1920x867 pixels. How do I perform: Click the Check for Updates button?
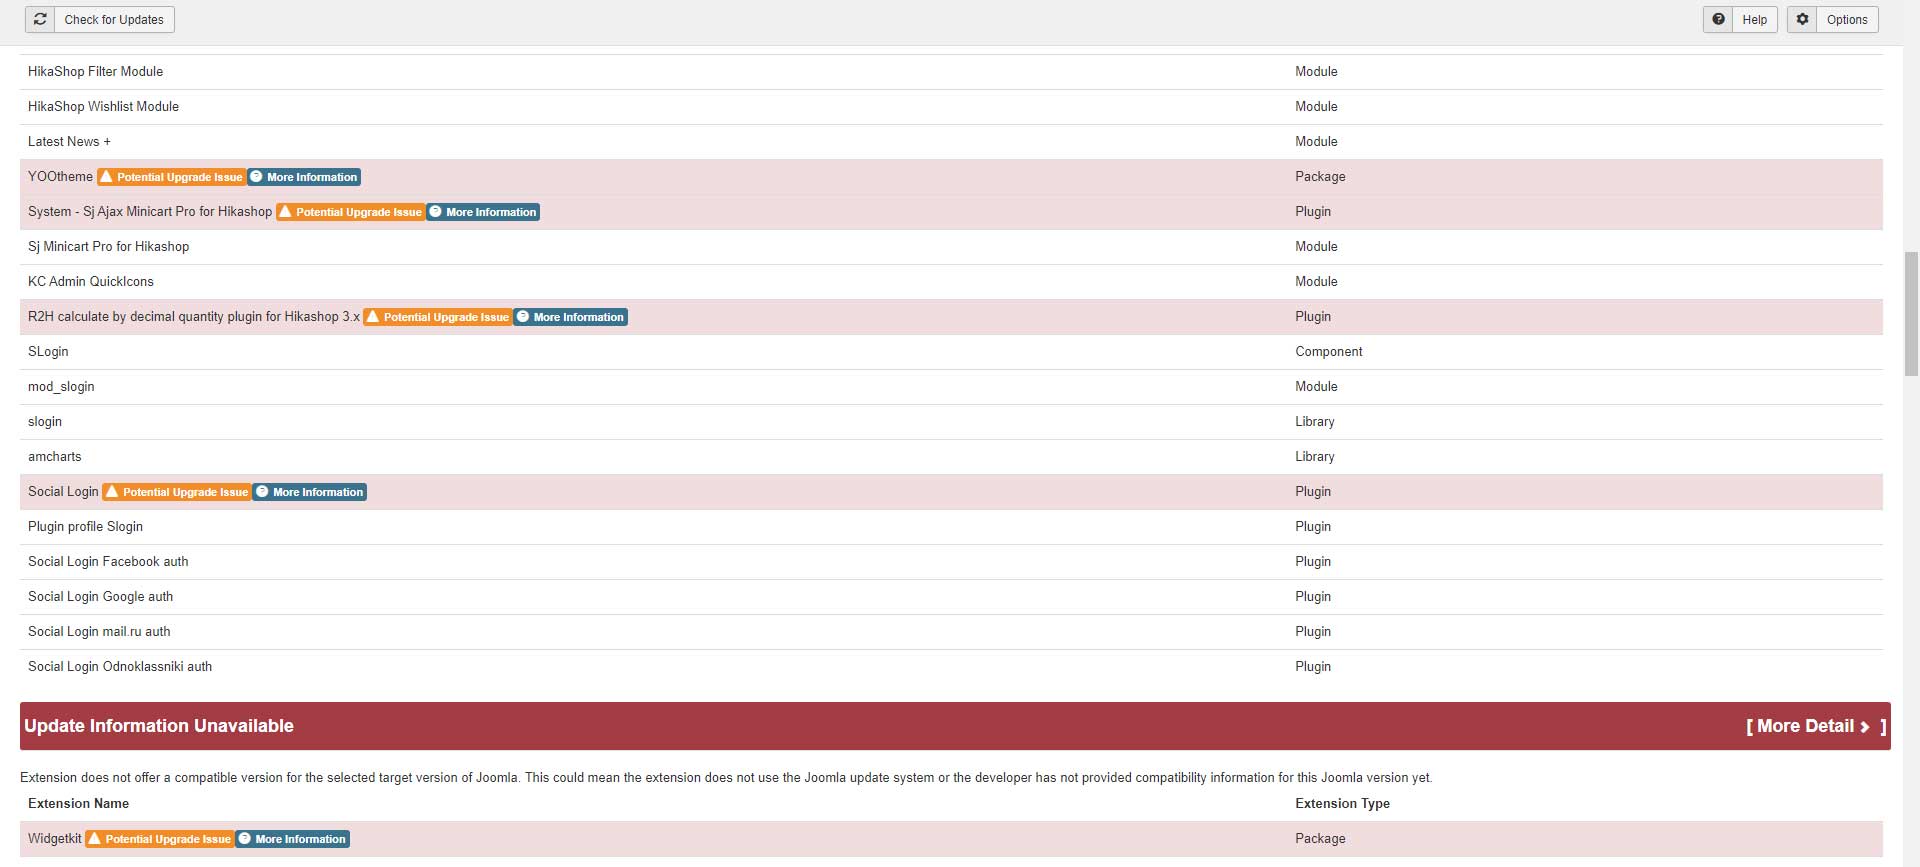coord(100,19)
